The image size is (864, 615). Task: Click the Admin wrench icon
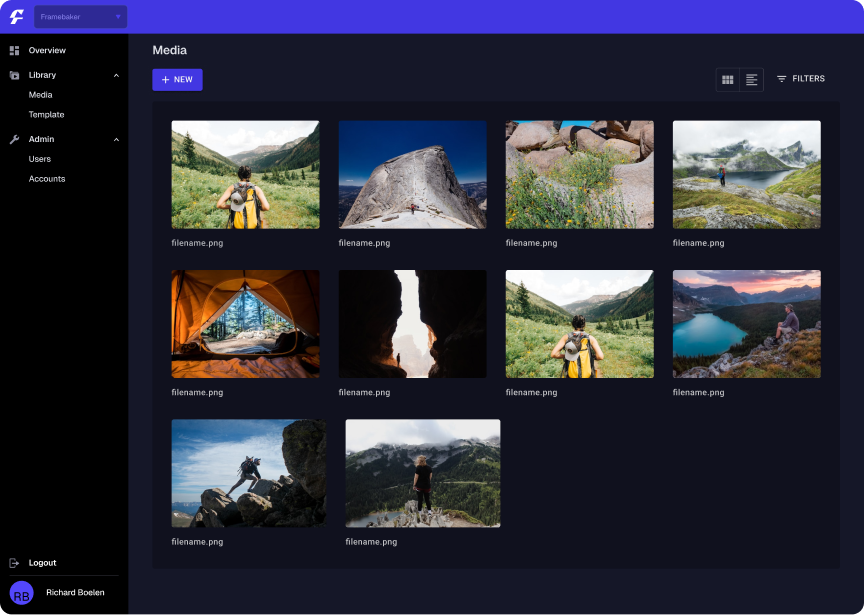coord(14,139)
